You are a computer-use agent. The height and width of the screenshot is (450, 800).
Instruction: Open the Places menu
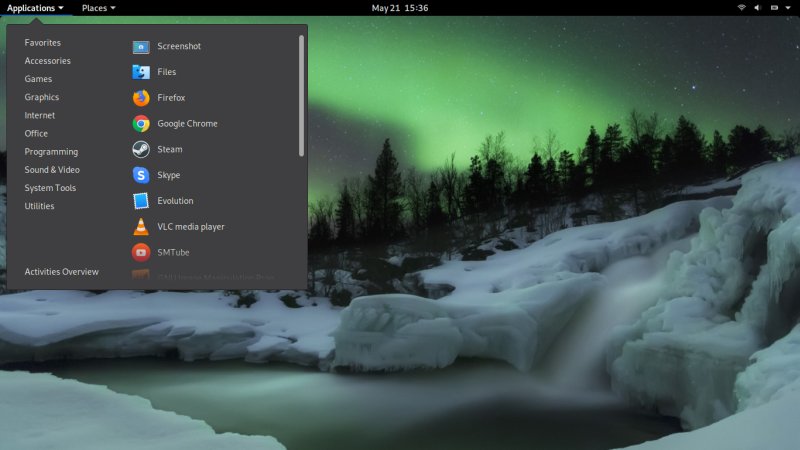pos(98,8)
